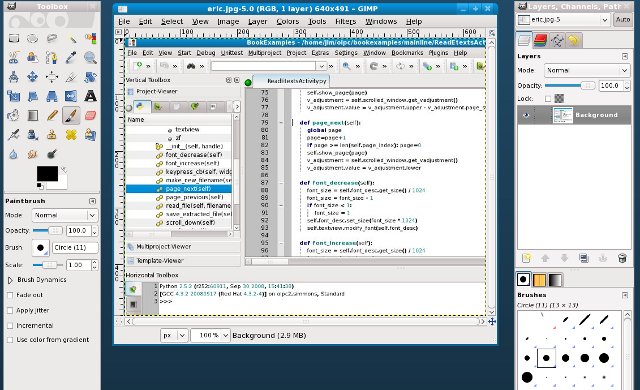Click the Auto button in Layers dialog
640x390 pixels.
tap(623, 20)
